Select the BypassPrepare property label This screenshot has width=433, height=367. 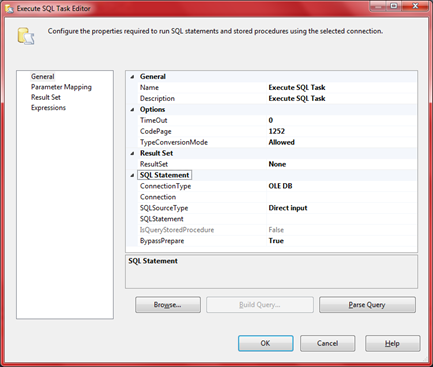tap(162, 241)
